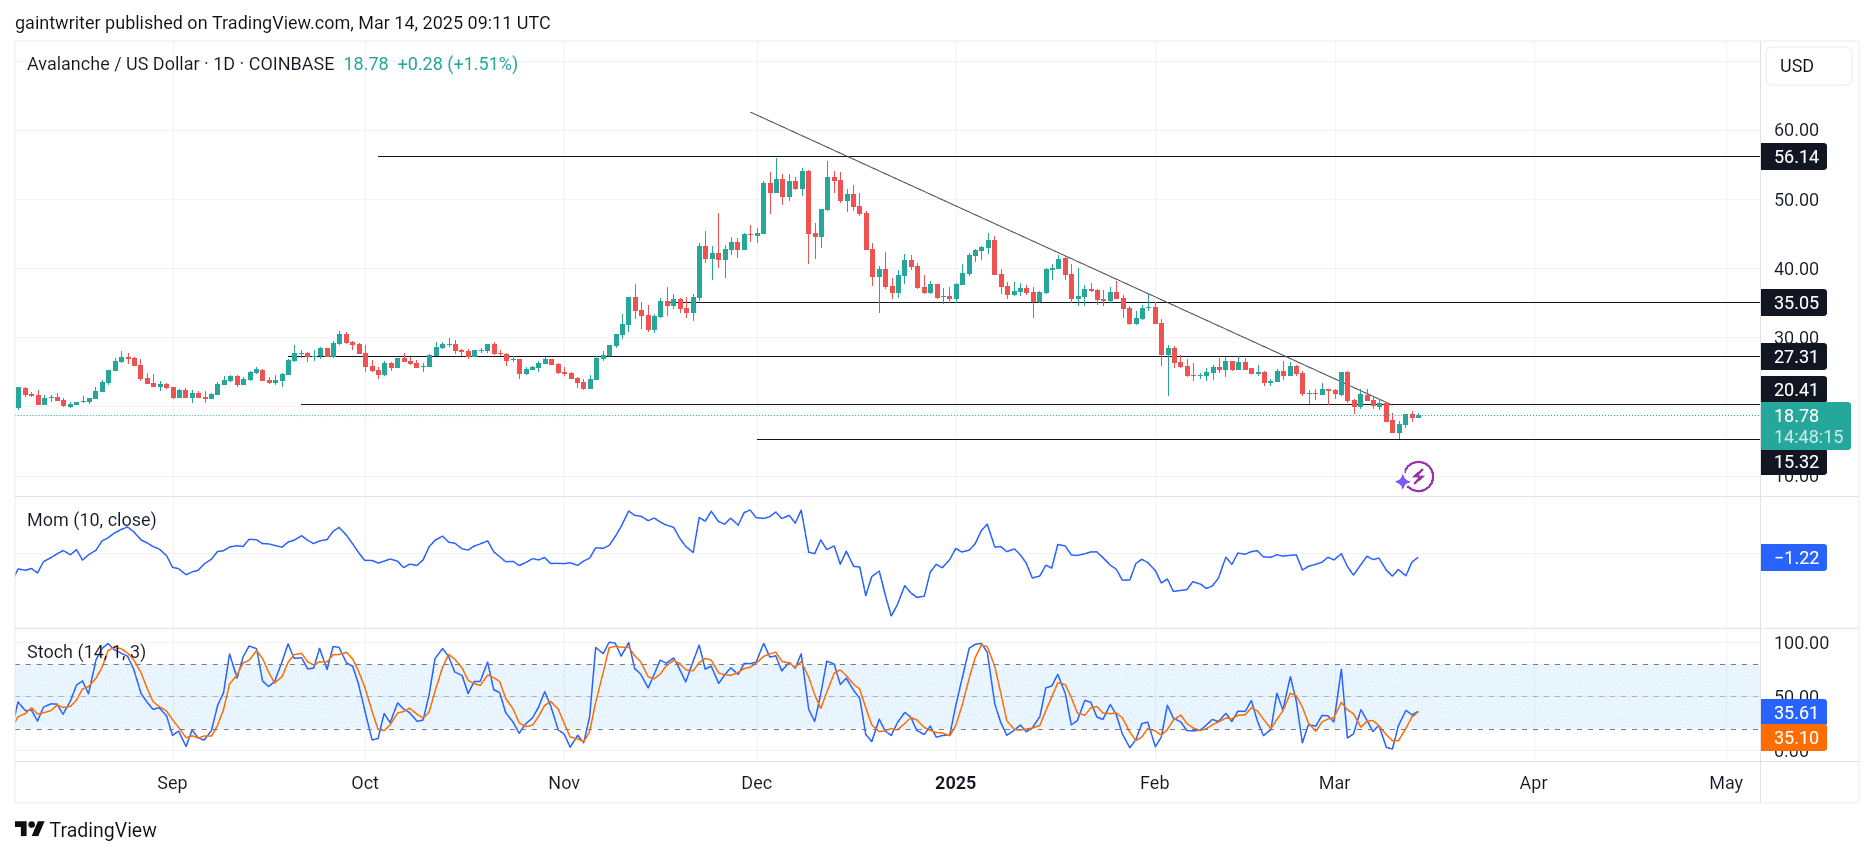Click the Dec label on time axis
Screen dimensions: 1874x856
click(x=757, y=783)
